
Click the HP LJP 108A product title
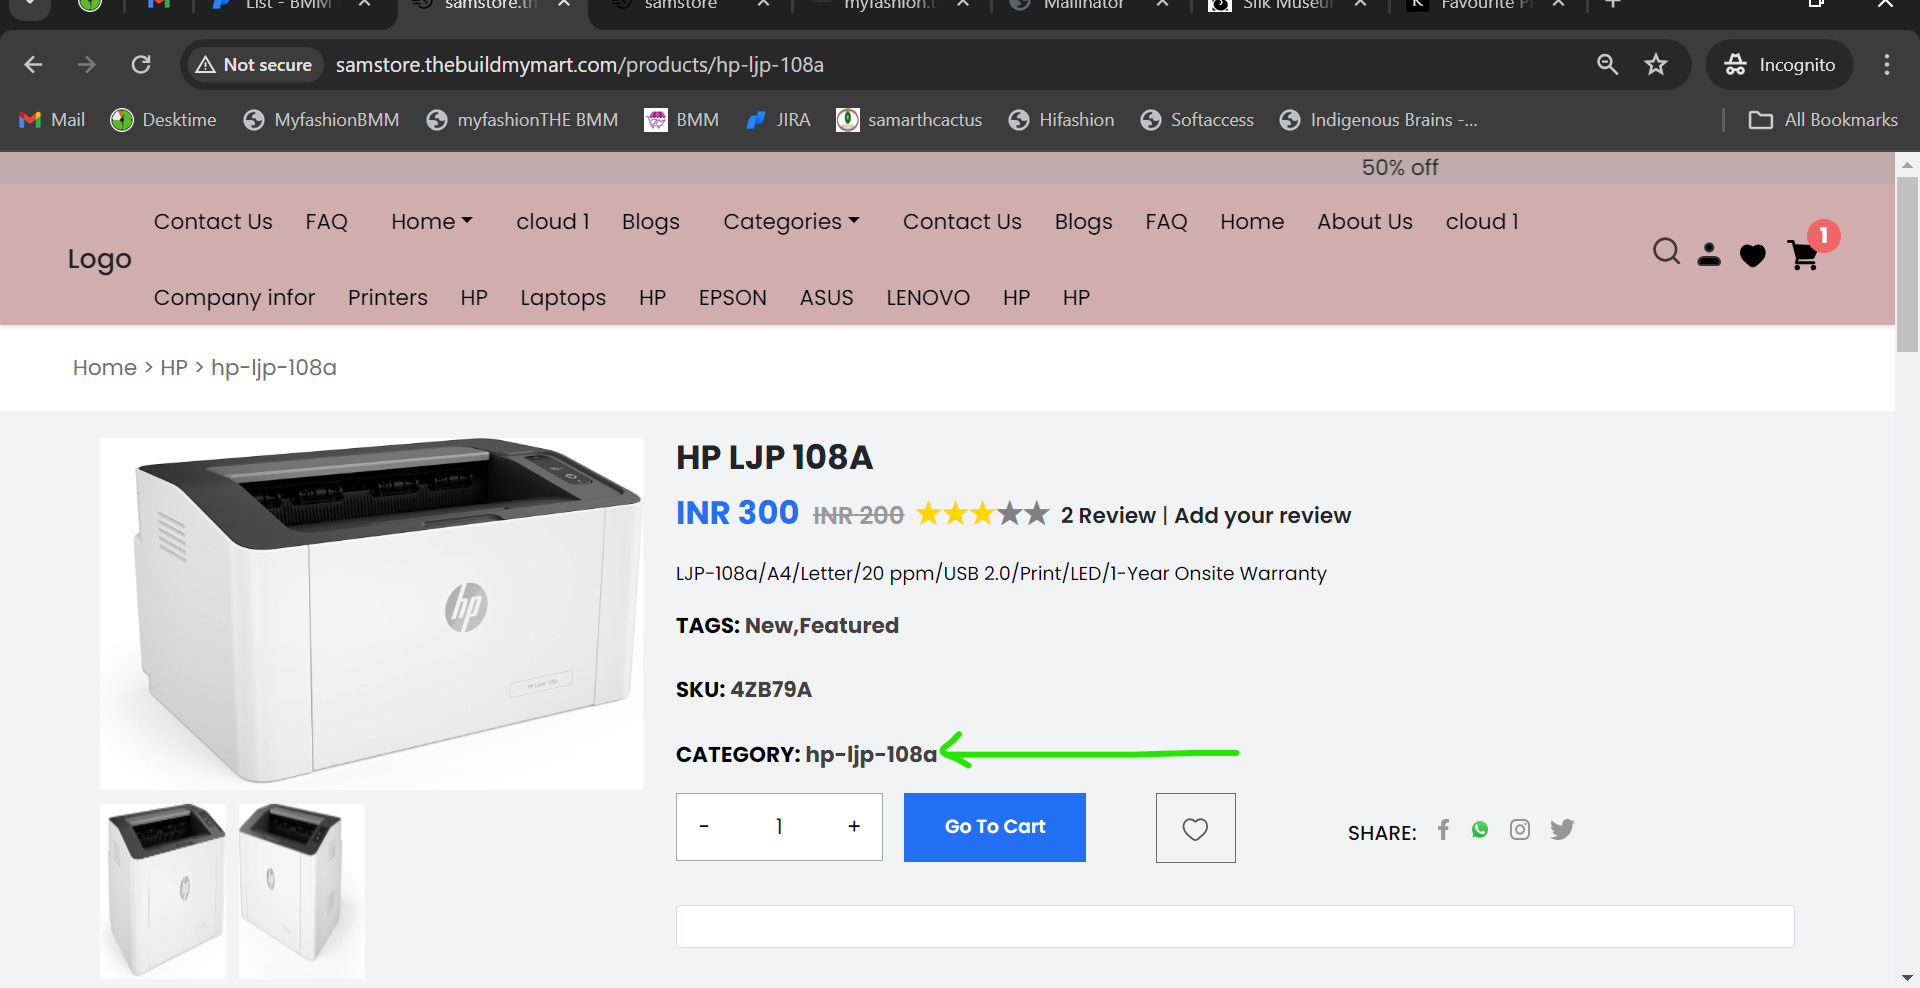775,458
